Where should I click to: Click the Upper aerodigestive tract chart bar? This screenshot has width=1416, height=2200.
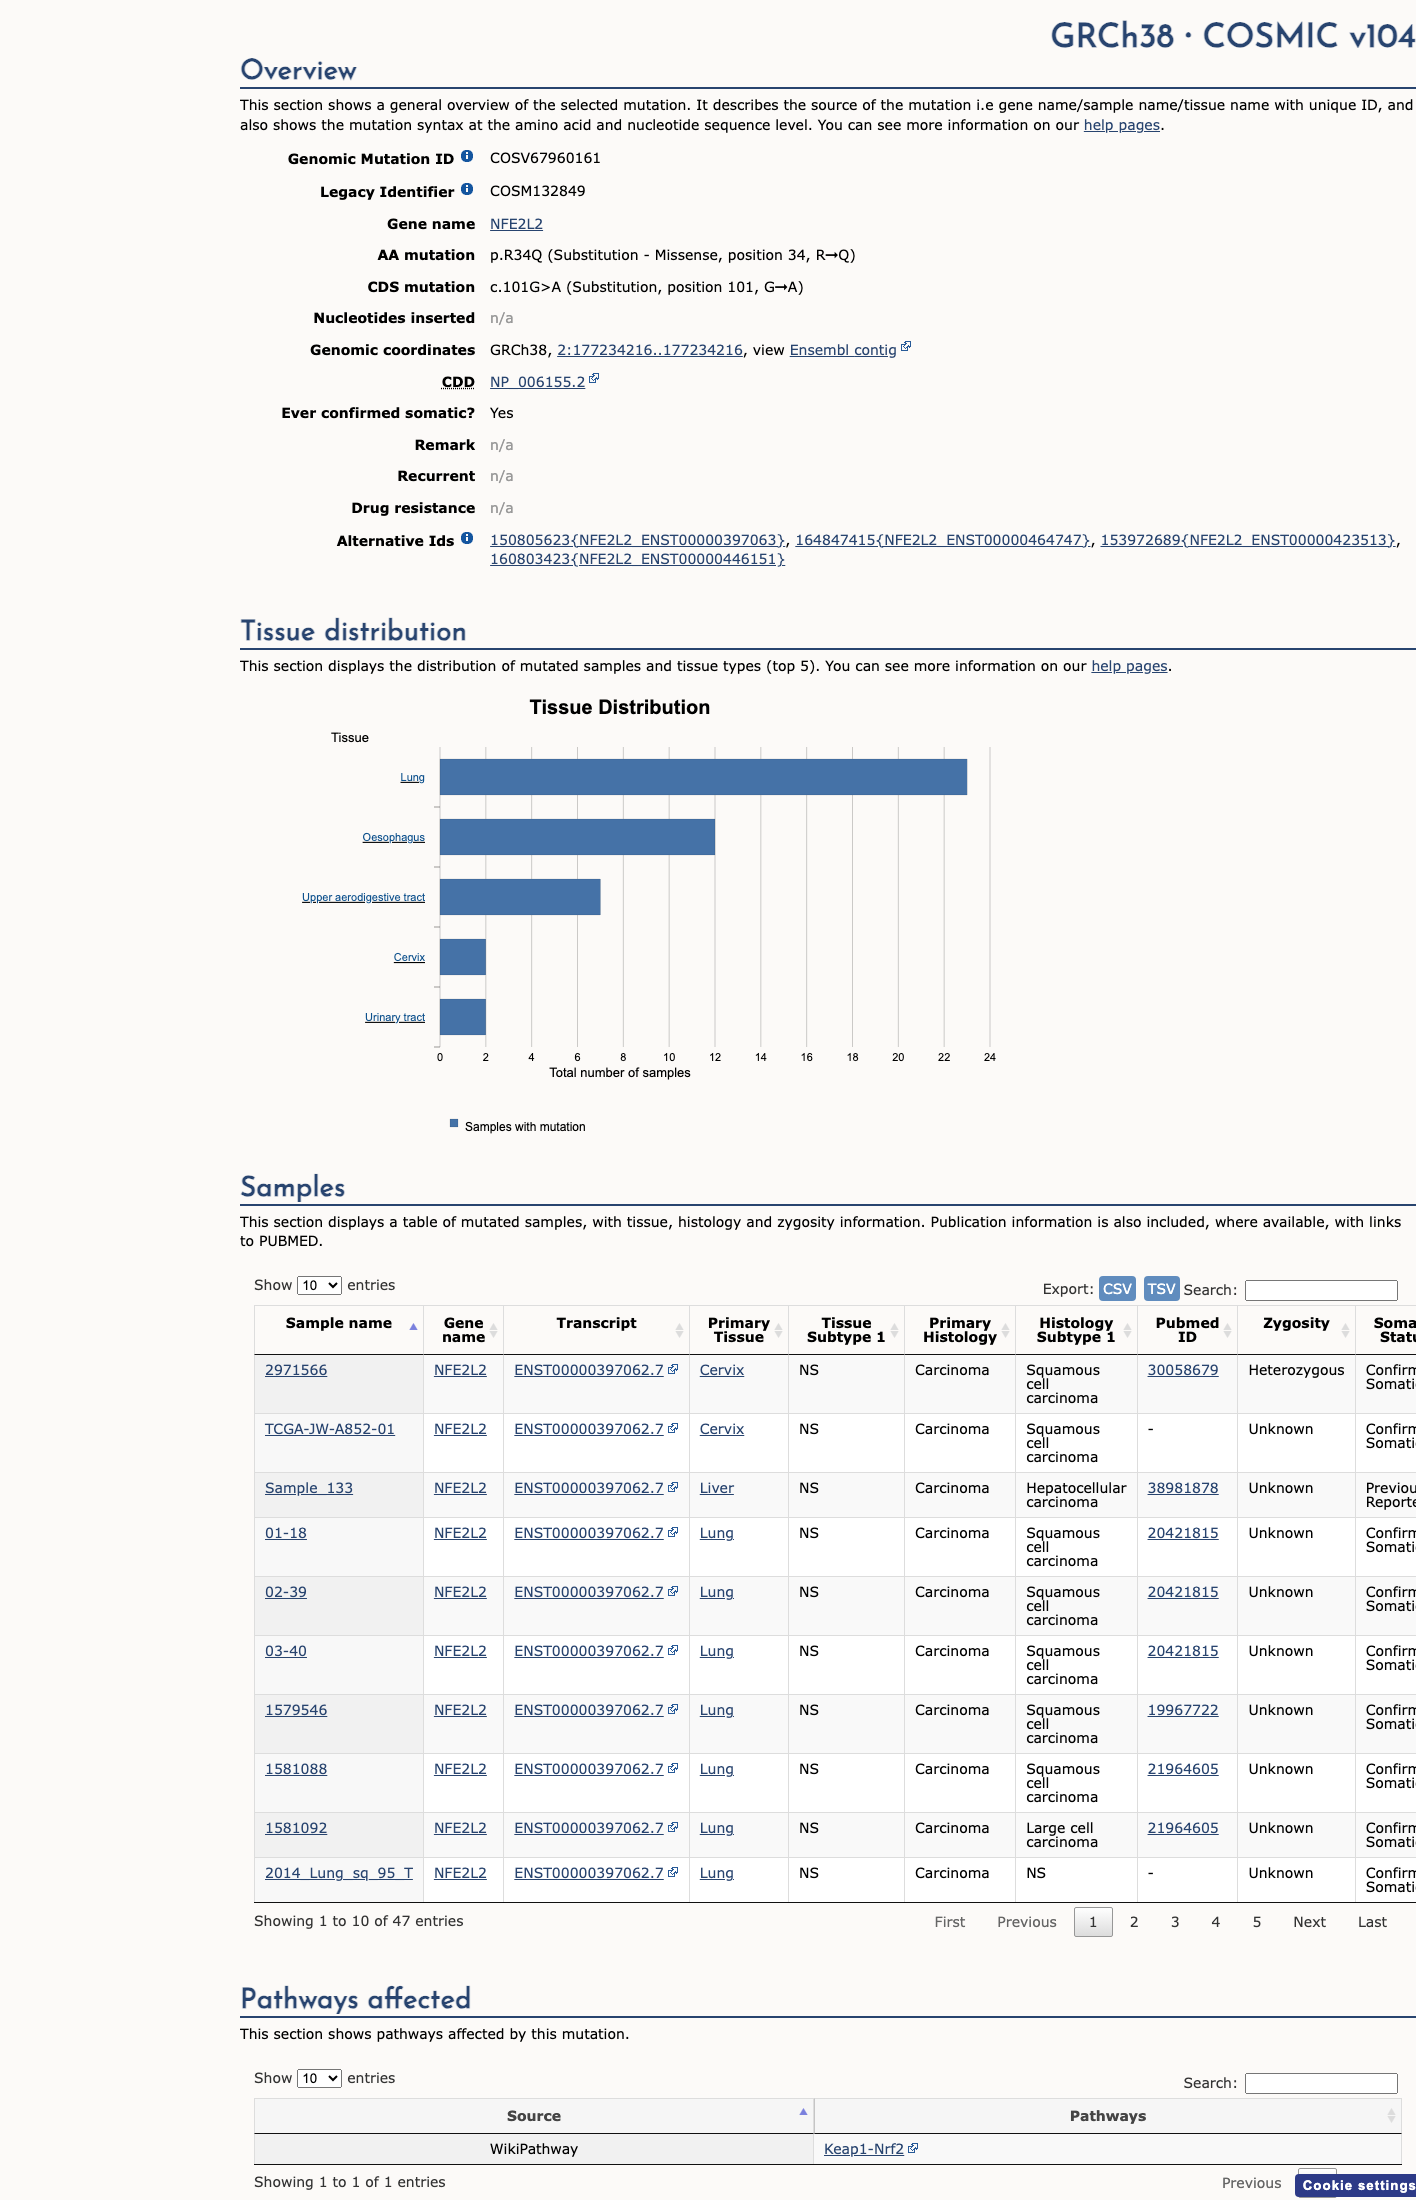click(x=520, y=897)
